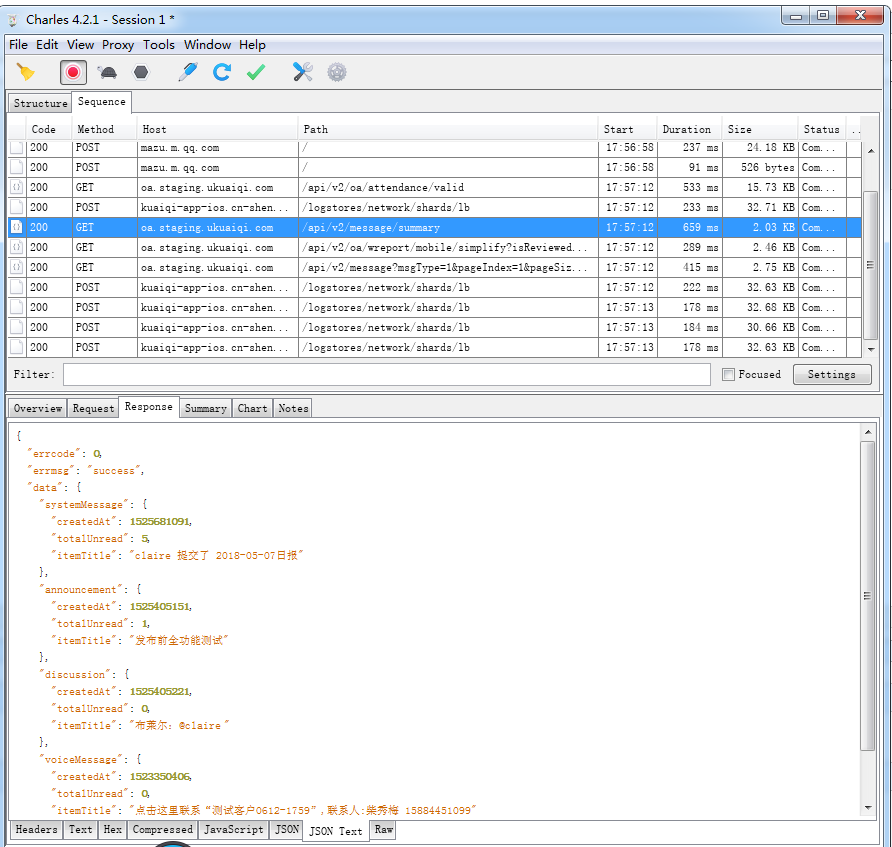Open the View menu
The height and width of the screenshot is (847, 892).
pos(80,44)
